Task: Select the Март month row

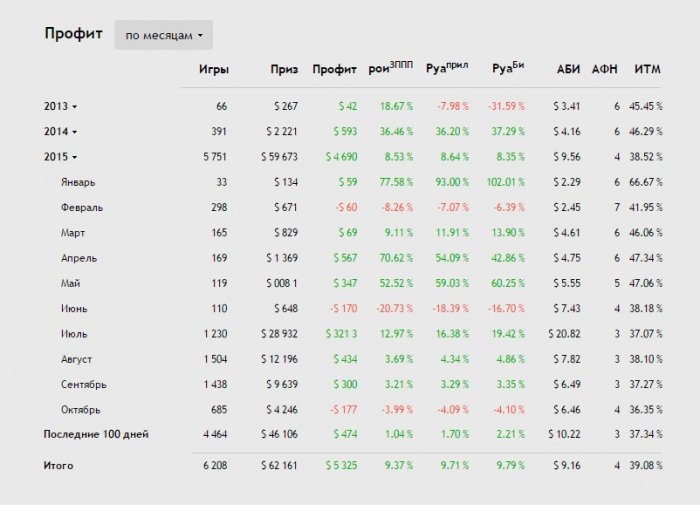Action: pos(74,232)
